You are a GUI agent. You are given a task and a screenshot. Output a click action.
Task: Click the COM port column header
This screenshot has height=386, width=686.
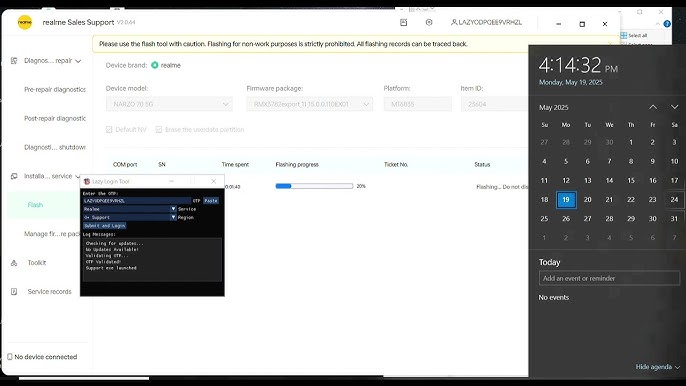click(x=125, y=165)
